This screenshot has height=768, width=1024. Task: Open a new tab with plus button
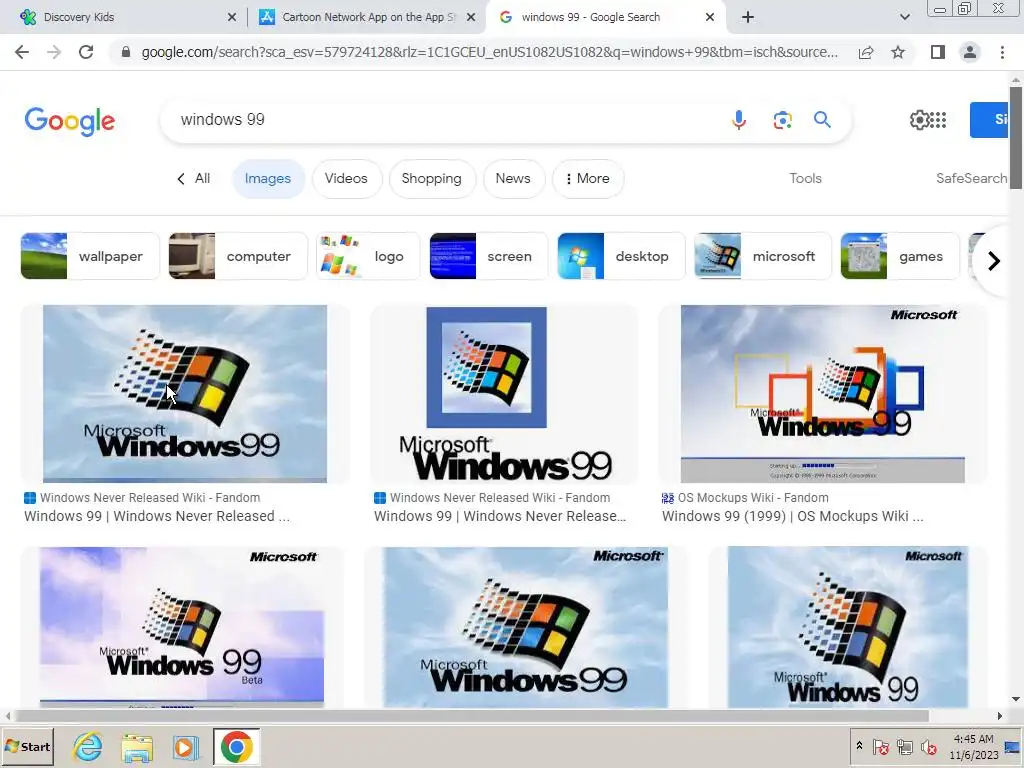coord(748,18)
